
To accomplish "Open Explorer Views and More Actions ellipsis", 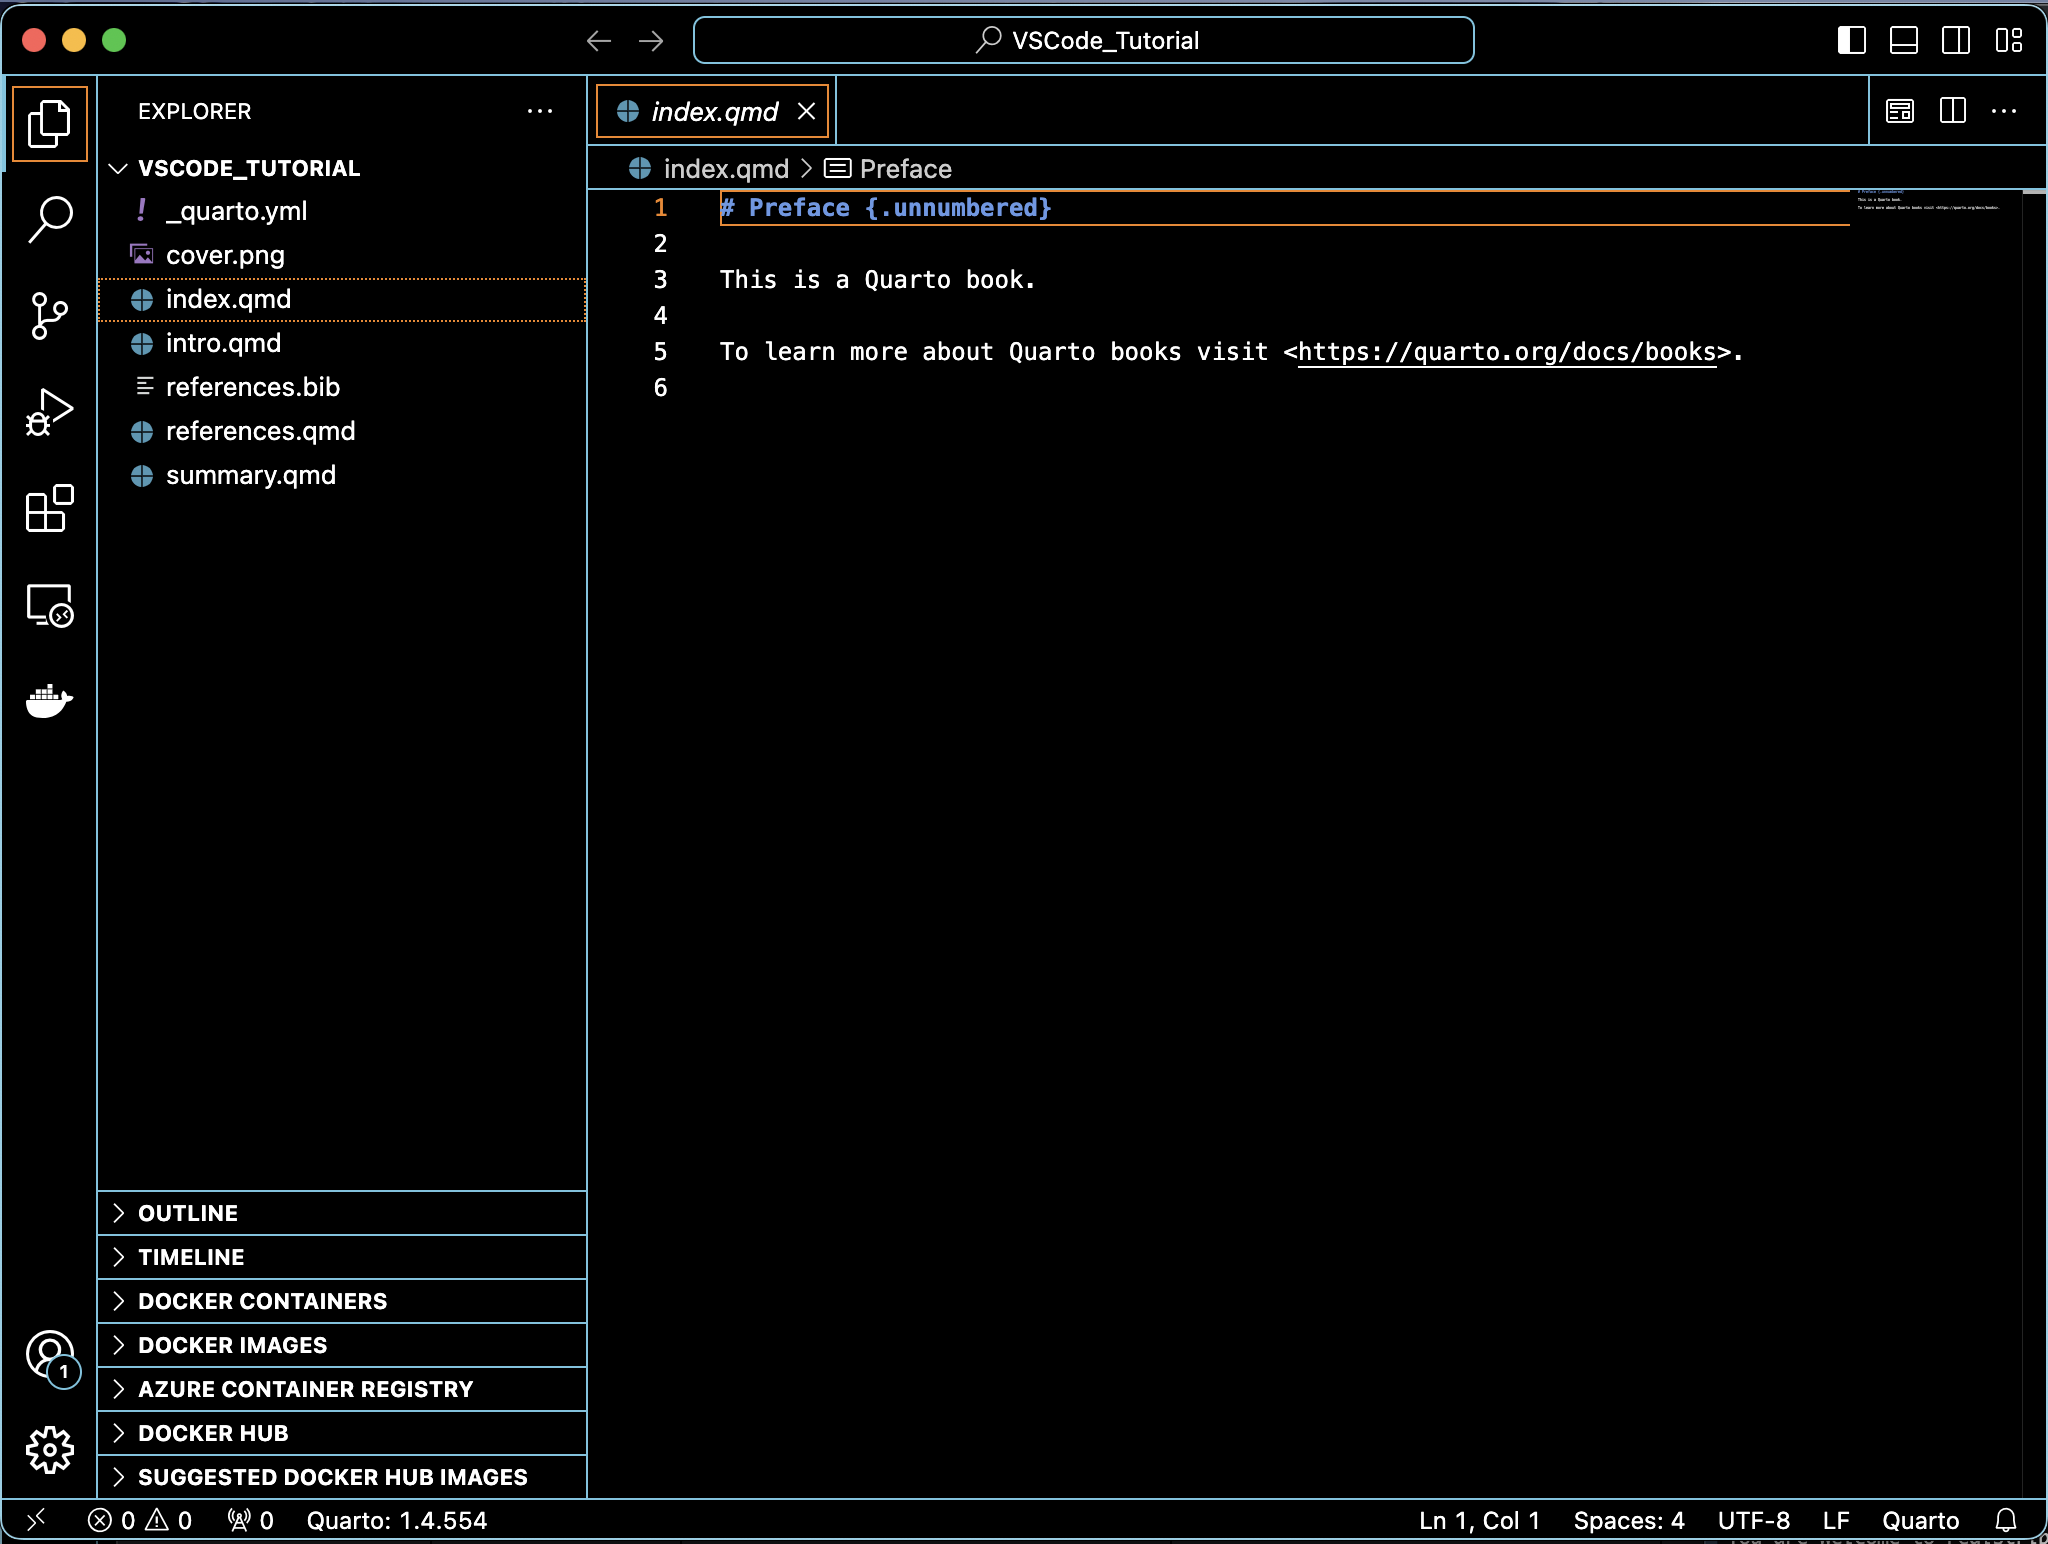I will tap(540, 111).
